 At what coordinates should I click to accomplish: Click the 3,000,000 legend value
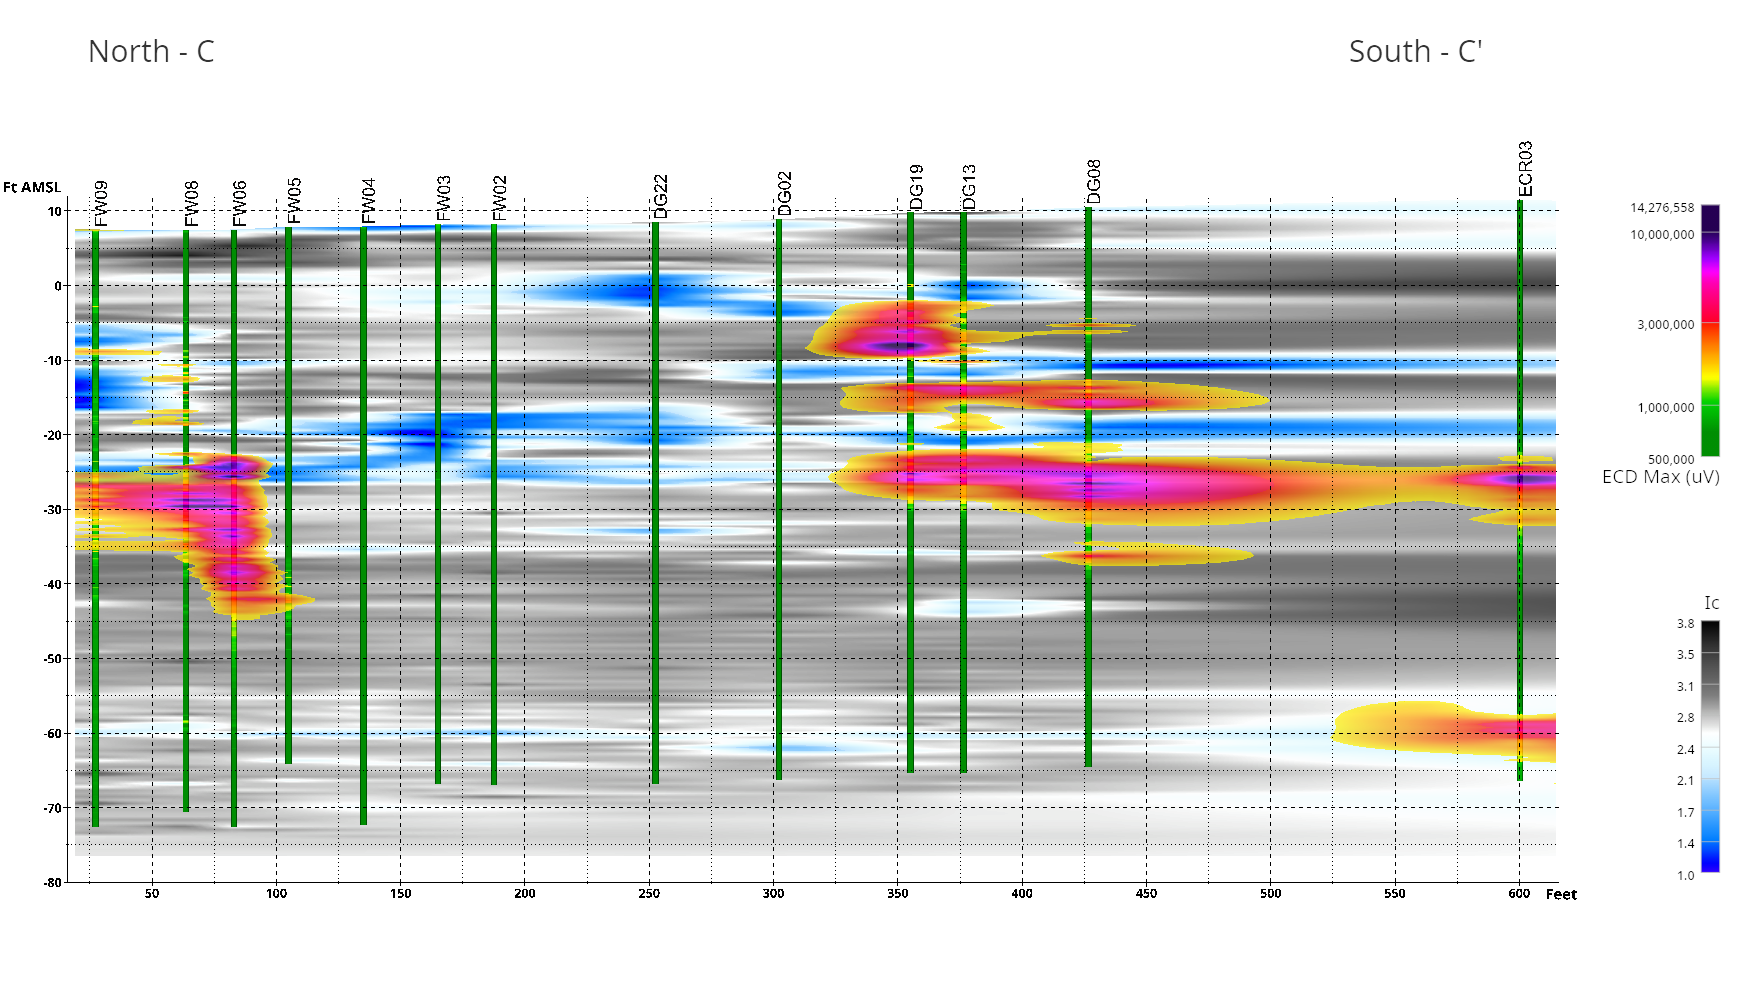[x=1665, y=325]
